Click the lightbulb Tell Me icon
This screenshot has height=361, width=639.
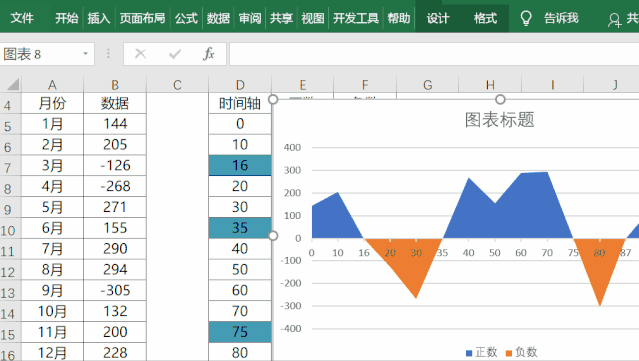point(526,18)
